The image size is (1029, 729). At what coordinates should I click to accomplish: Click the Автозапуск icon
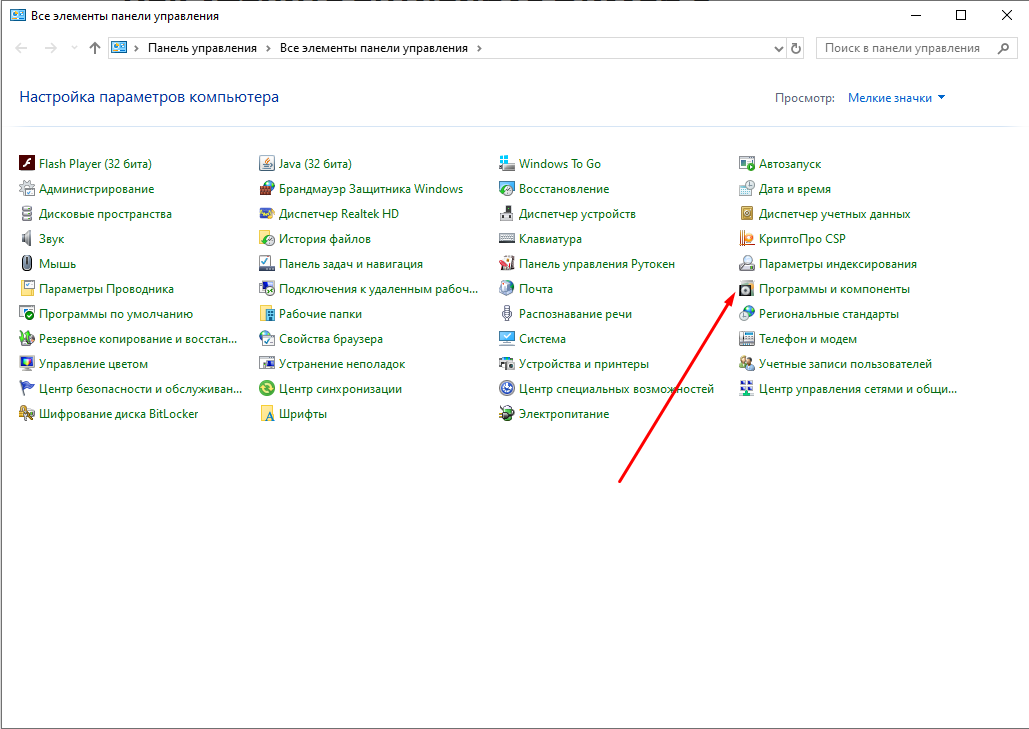tap(747, 163)
